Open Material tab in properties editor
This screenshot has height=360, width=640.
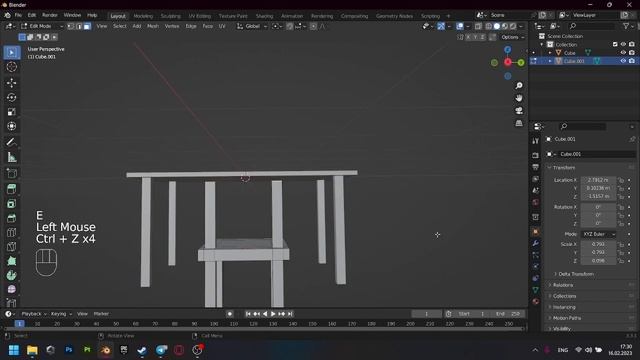[x=536, y=301]
